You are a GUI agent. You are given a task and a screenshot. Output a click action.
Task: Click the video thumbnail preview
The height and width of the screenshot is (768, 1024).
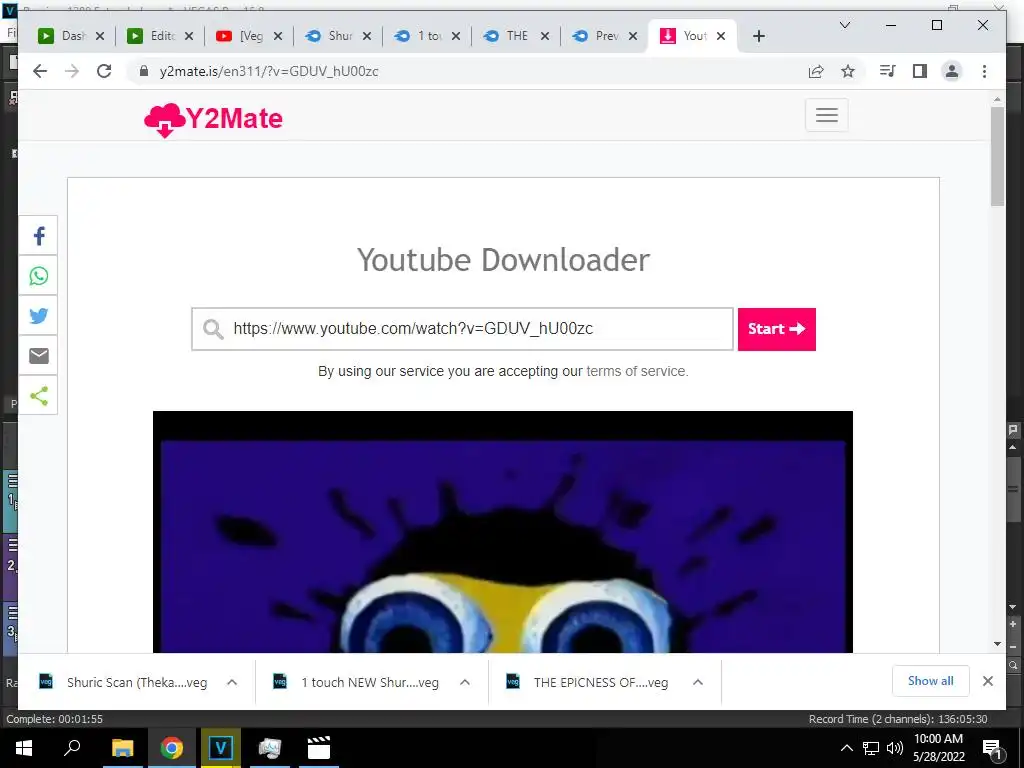(x=503, y=532)
